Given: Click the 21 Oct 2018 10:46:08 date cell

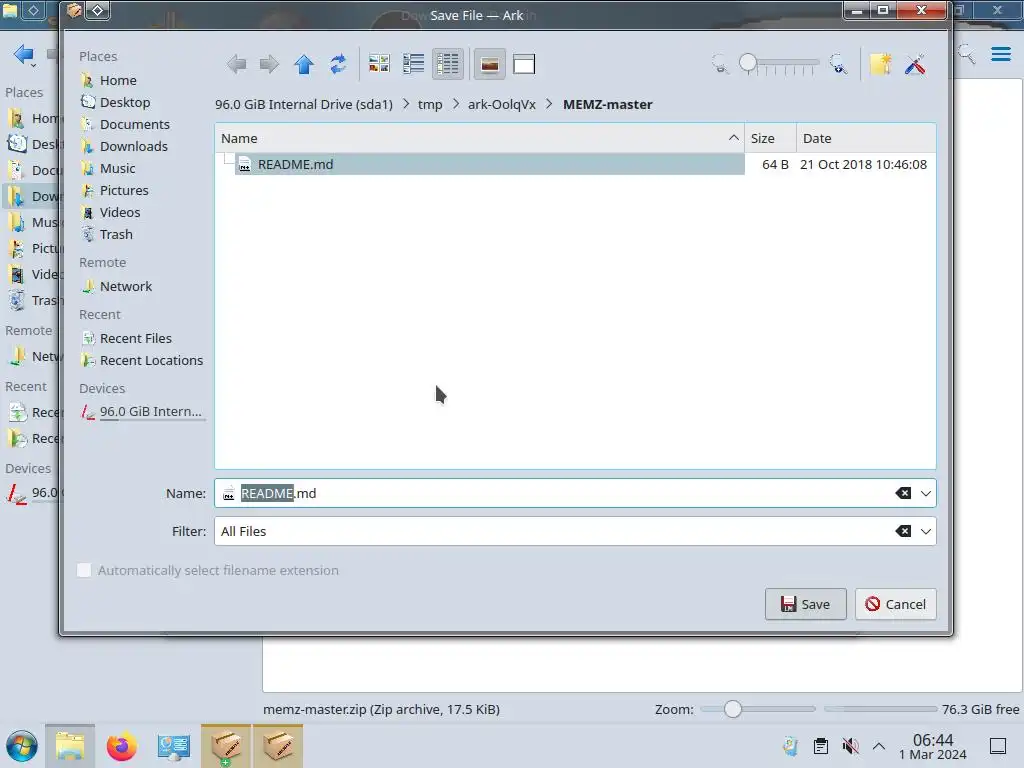Looking at the screenshot, I should tap(863, 165).
